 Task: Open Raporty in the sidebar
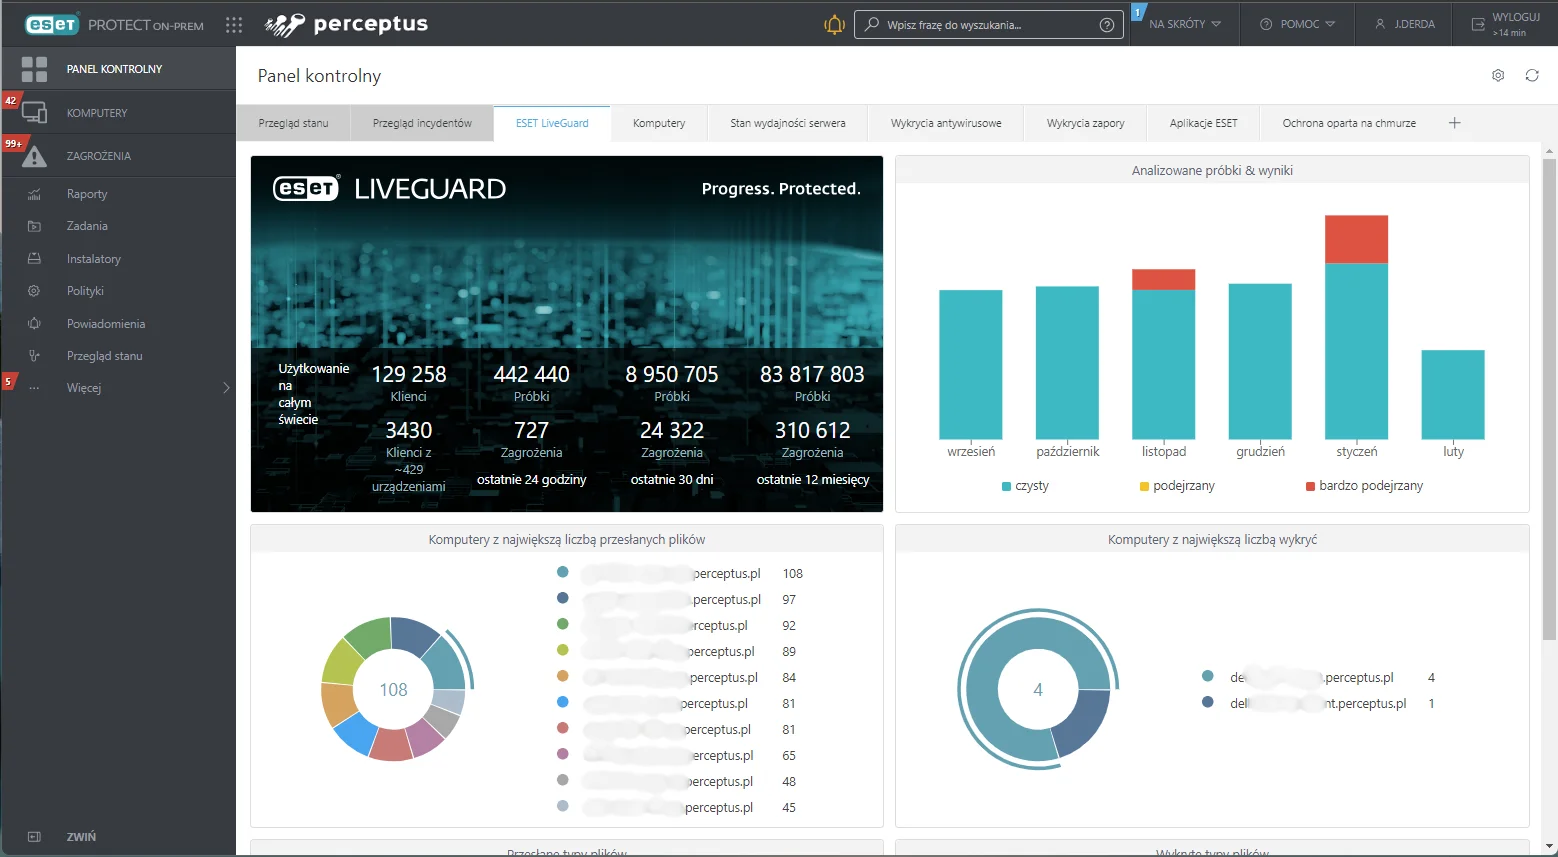coord(87,194)
